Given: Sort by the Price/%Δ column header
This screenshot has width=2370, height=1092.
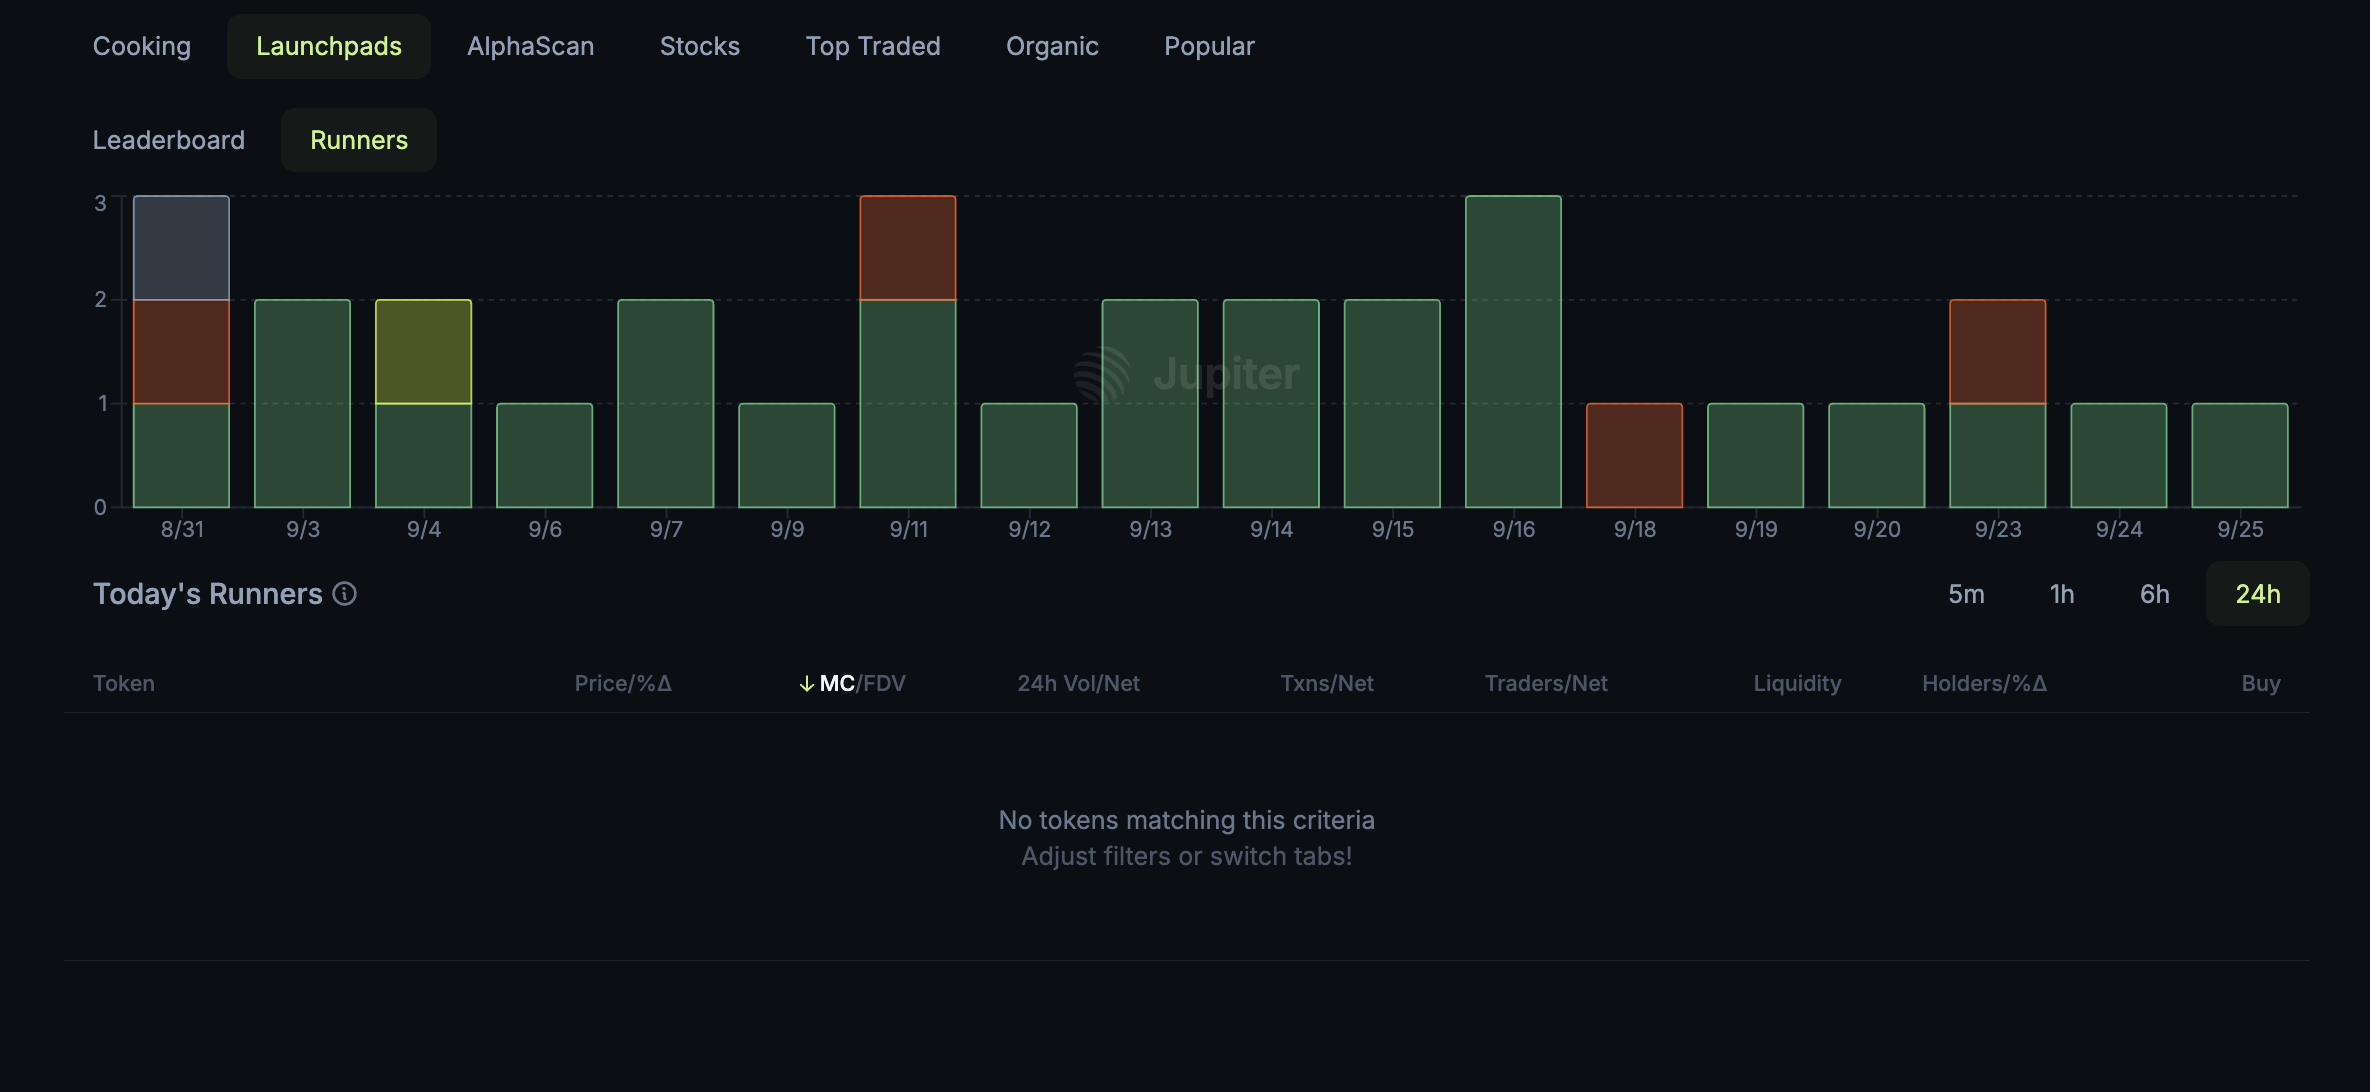Looking at the screenshot, I should coord(622,684).
